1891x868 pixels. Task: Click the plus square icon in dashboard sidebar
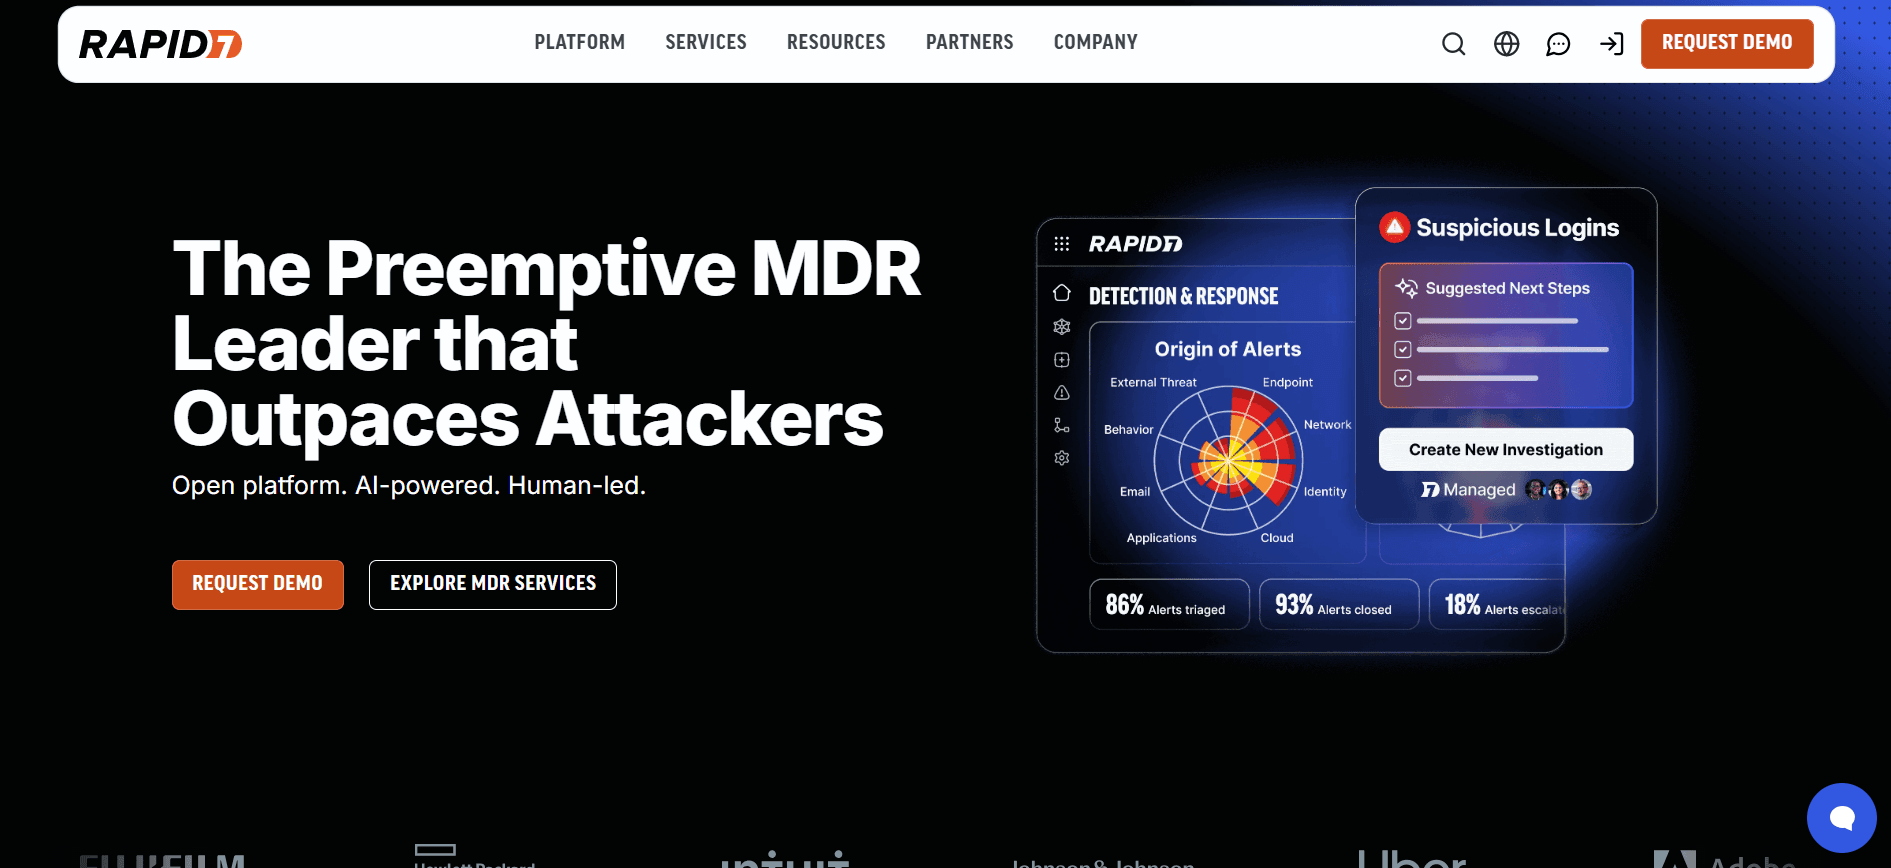tap(1062, 360)
